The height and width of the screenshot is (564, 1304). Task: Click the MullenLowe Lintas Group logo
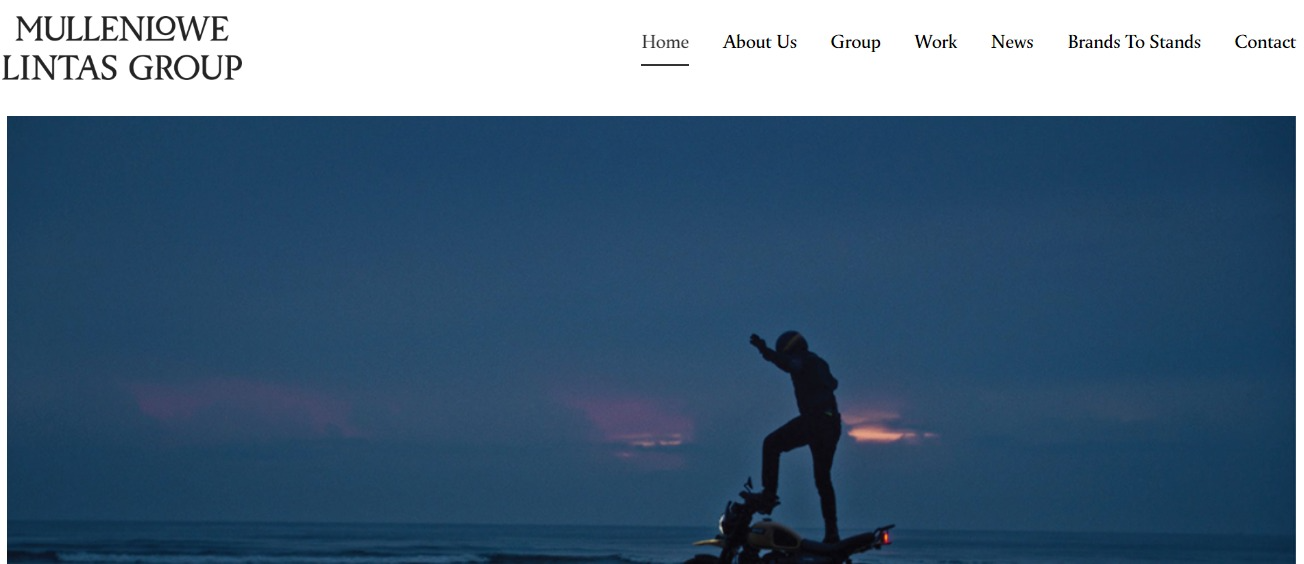coord(122,48)
